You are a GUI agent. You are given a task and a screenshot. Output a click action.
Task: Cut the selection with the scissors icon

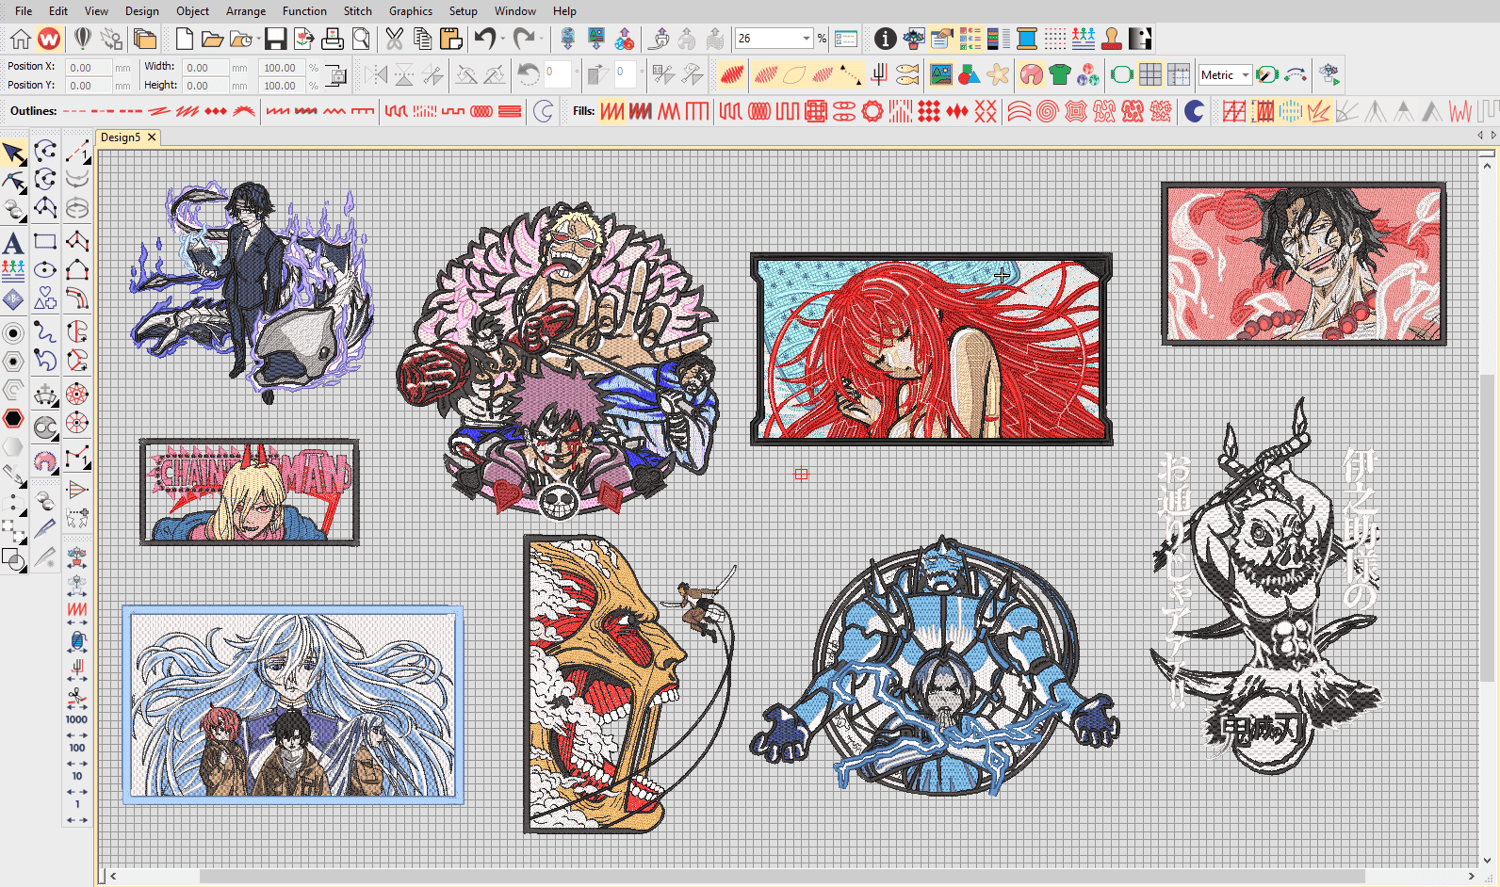click(394, 39)
